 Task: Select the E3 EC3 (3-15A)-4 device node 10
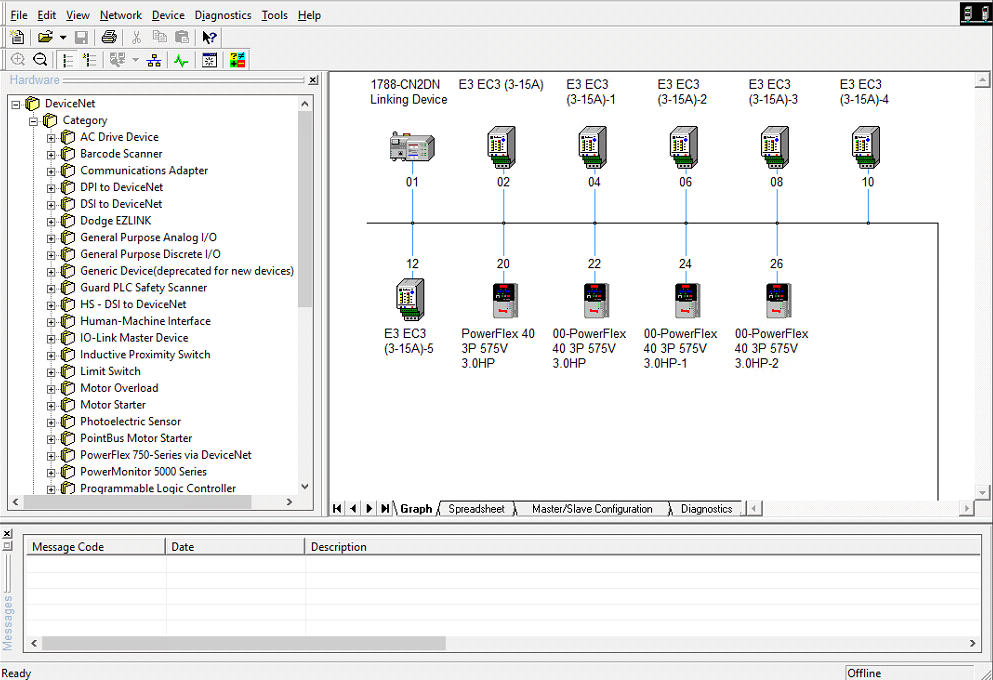(x=866, y=147)
